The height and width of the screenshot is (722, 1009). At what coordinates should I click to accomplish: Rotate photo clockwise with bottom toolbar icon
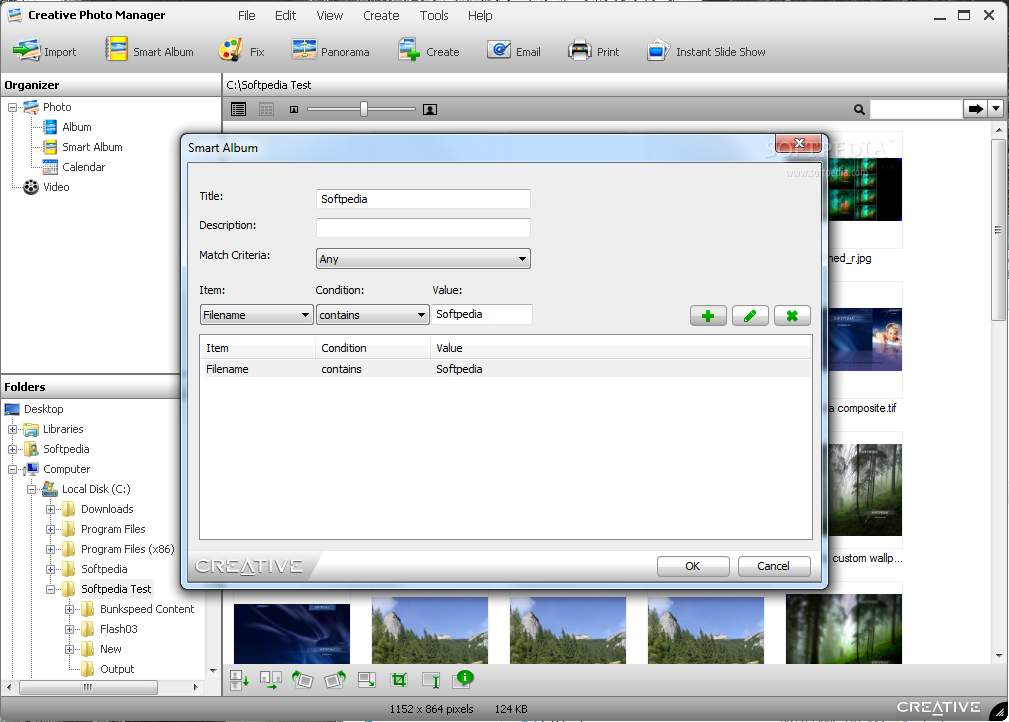(x=335, y=679)
